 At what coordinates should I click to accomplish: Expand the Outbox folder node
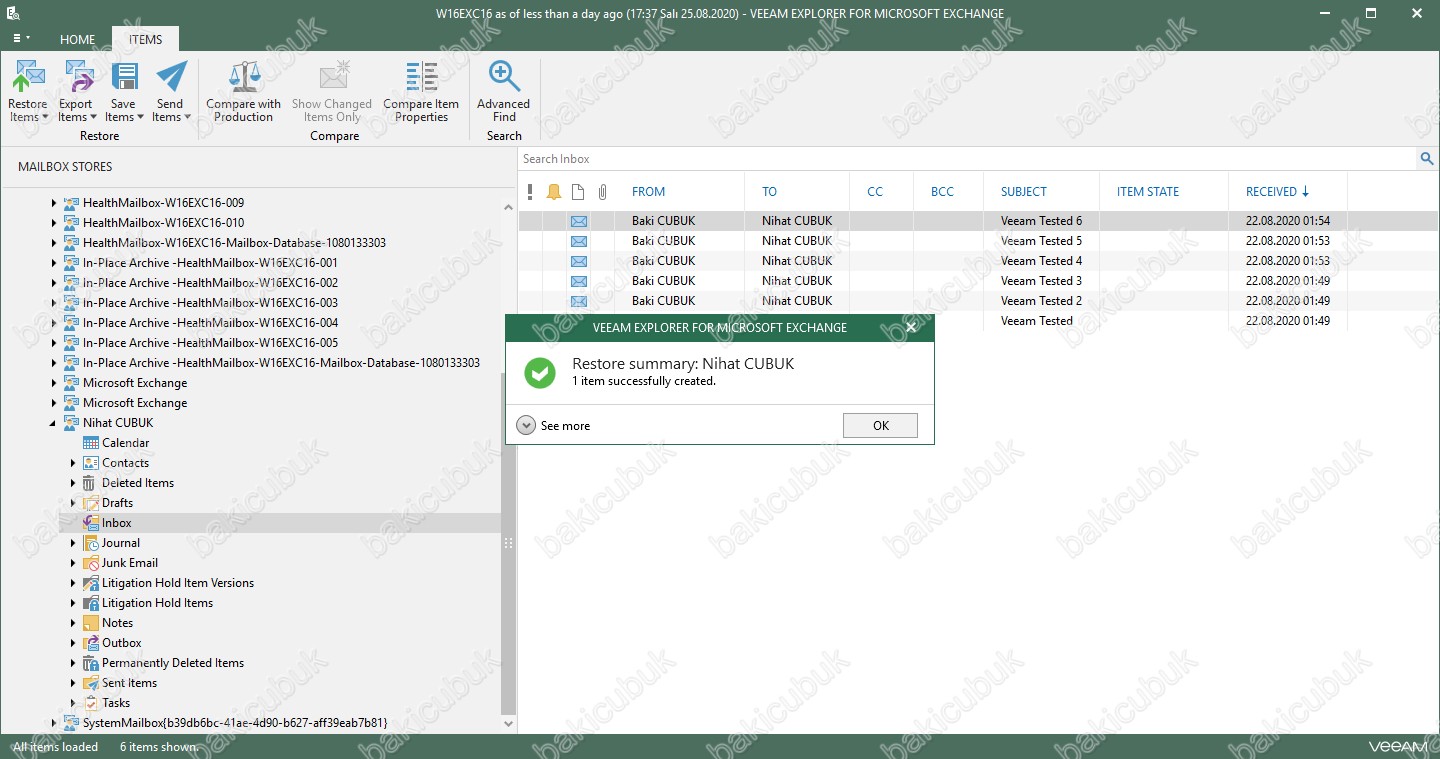(x=73, y=643)
